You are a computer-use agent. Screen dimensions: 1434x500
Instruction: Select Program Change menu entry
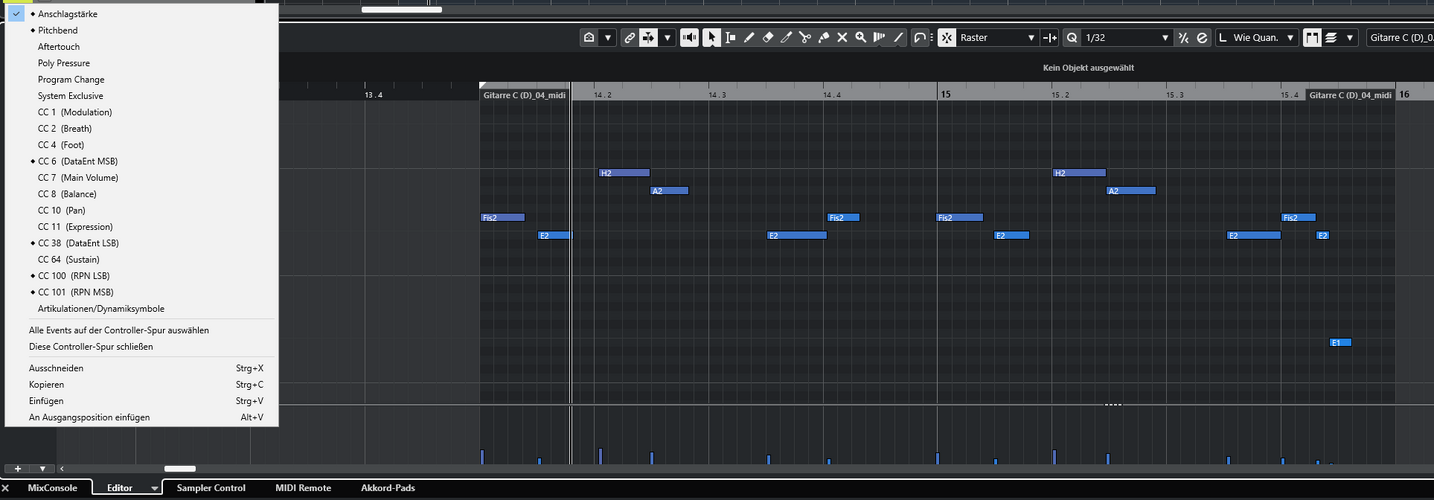pos(141,79)
